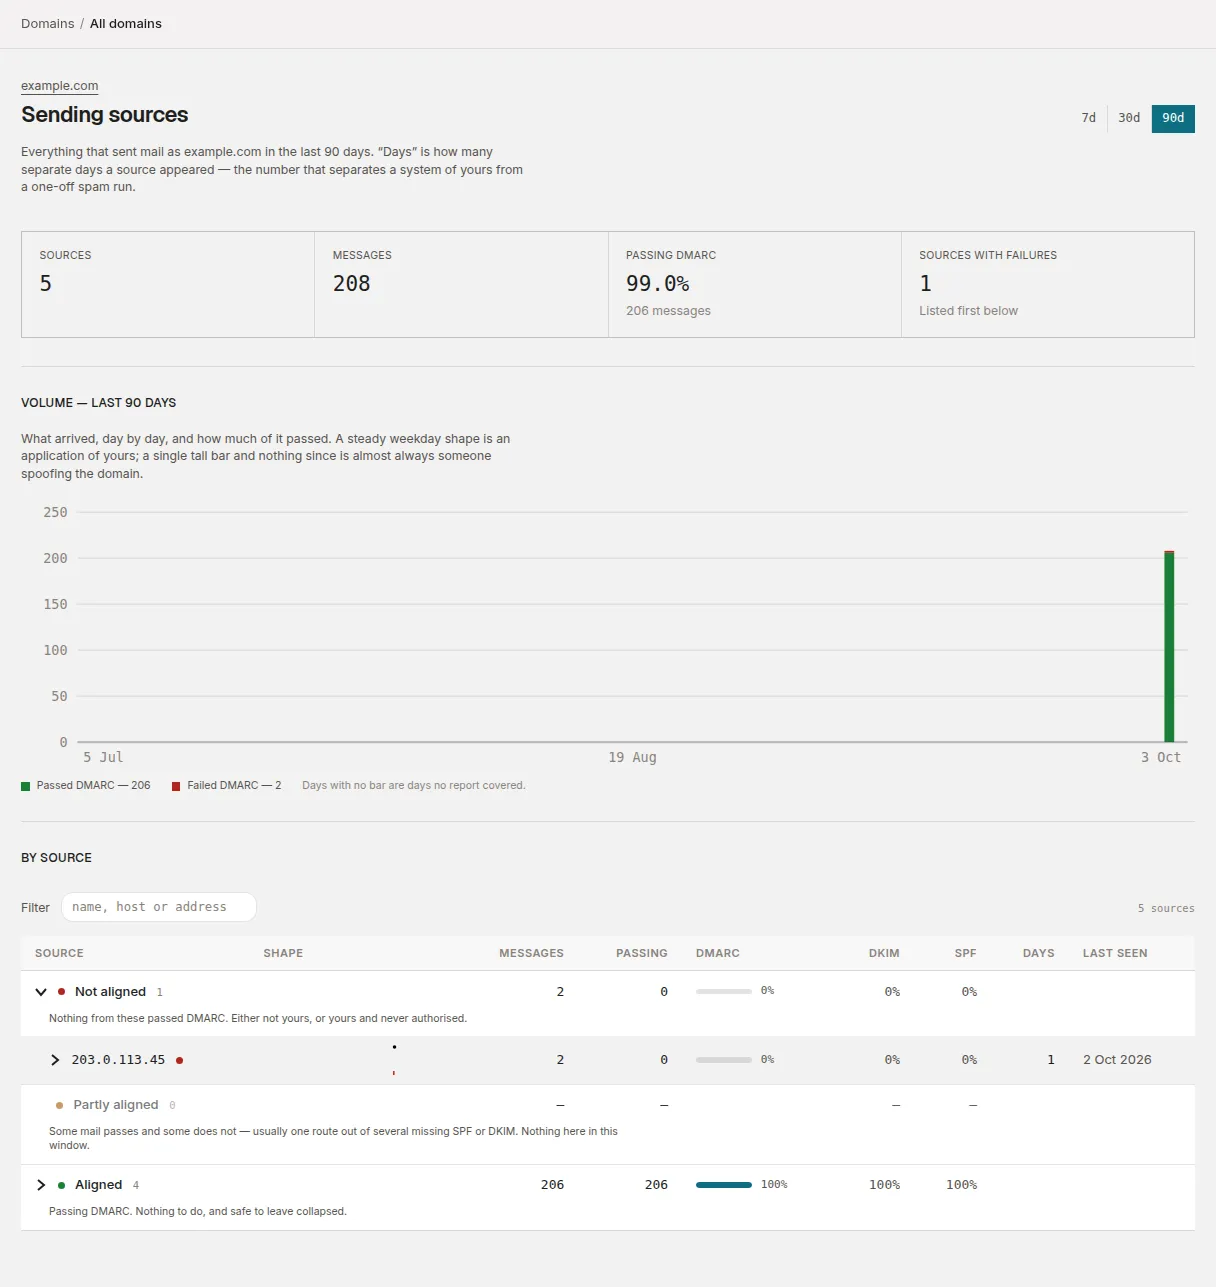Click the '5 Jul' axis label
Image resolution: width=1216 pixels, height=1287 pixels.
(103, 758)
